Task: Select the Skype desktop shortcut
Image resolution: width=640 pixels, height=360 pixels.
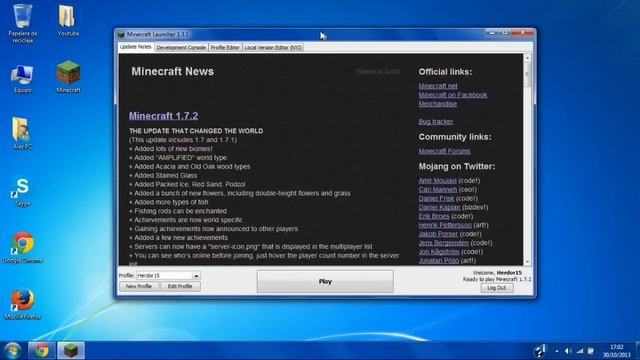Action: 22,191
